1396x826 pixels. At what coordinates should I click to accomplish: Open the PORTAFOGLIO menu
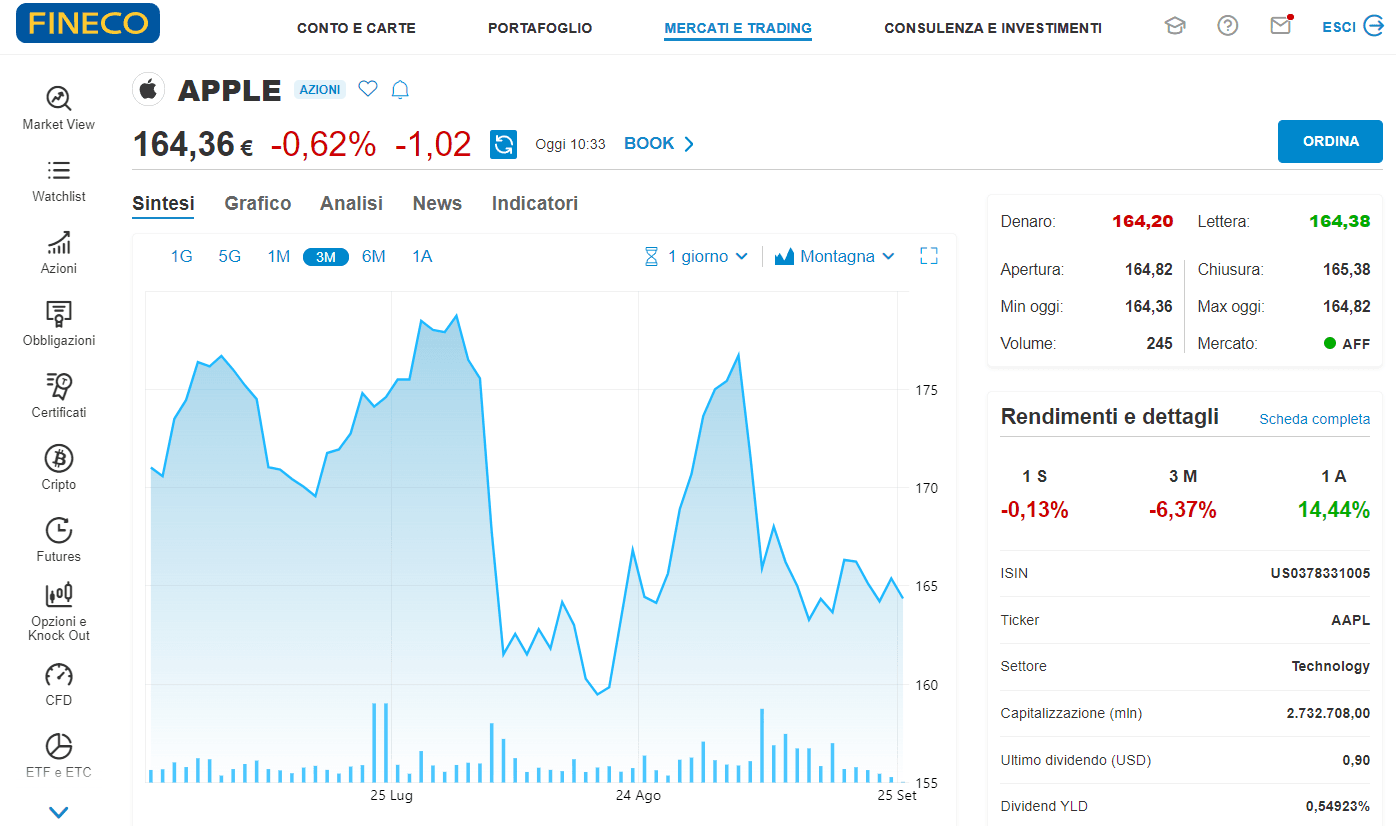pyautogui.click(x=539, y=28)
